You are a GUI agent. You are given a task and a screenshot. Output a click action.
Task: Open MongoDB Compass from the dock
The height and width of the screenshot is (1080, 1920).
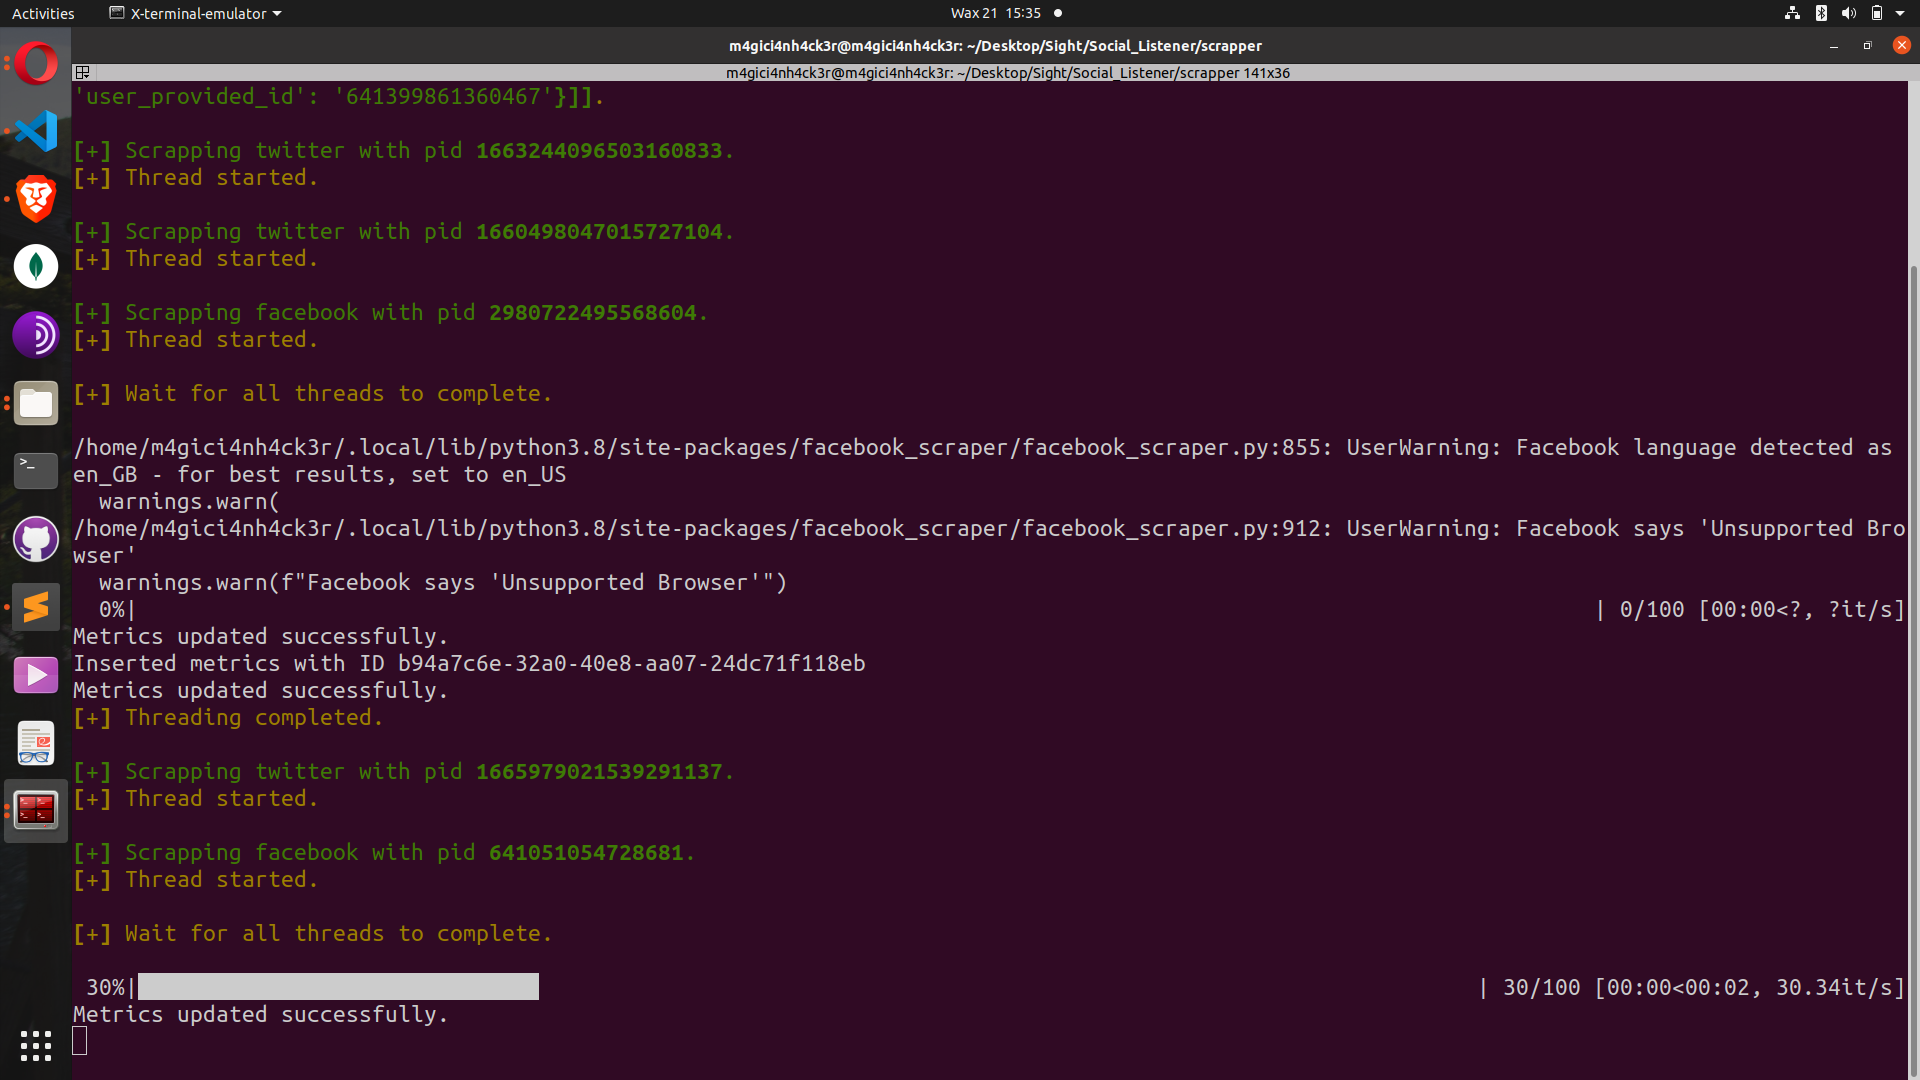[36, 267]
